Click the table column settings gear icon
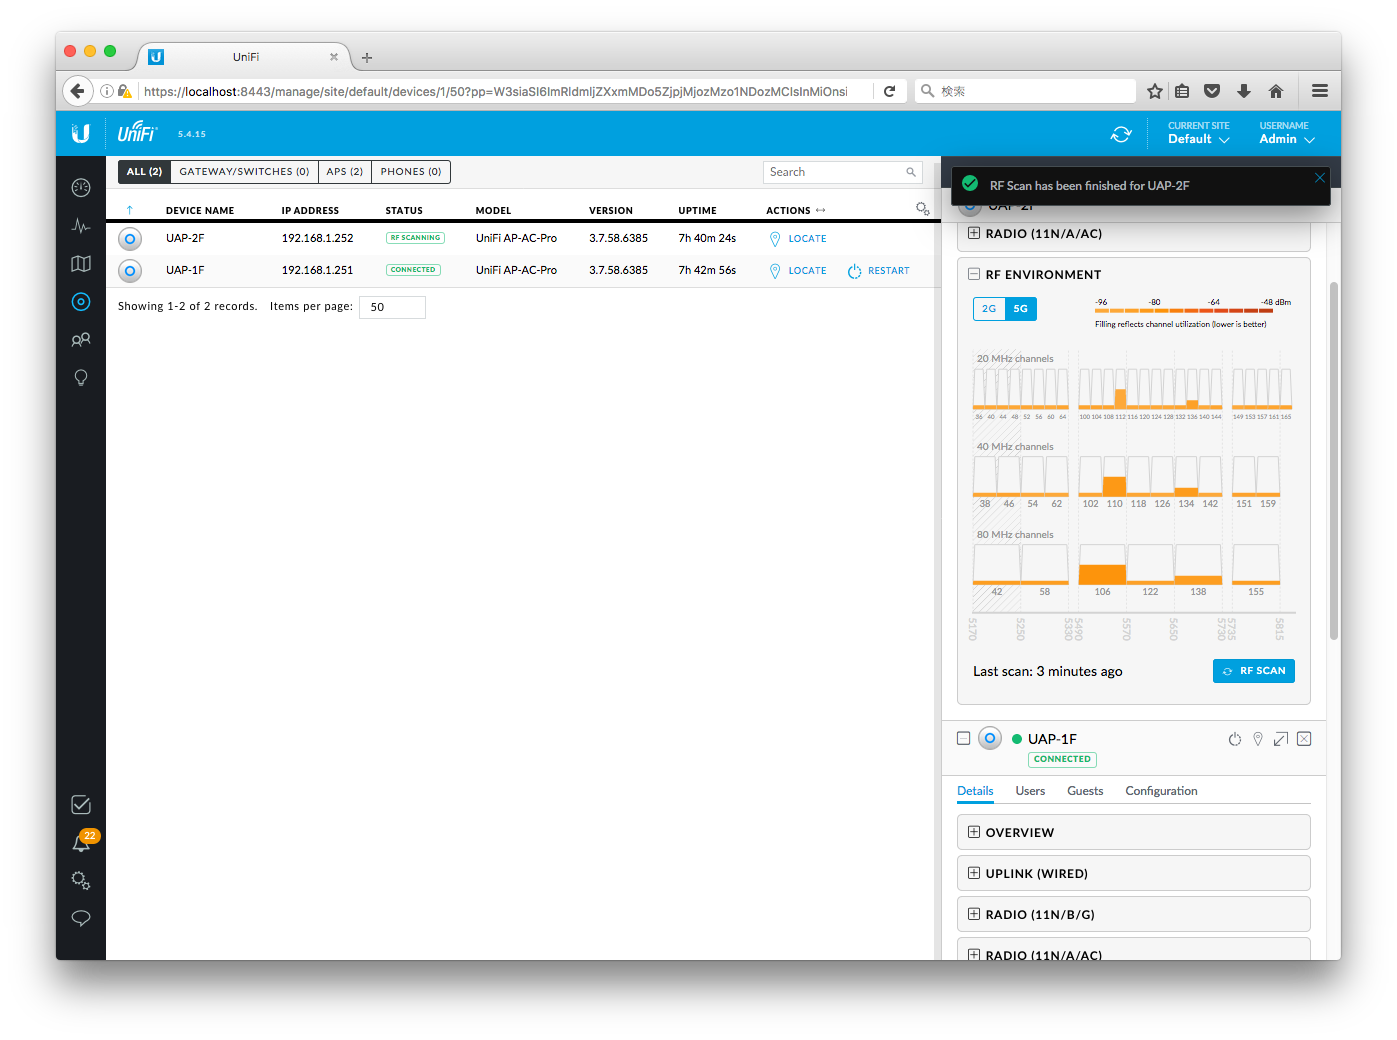1397x1040 pixels. 922,208
